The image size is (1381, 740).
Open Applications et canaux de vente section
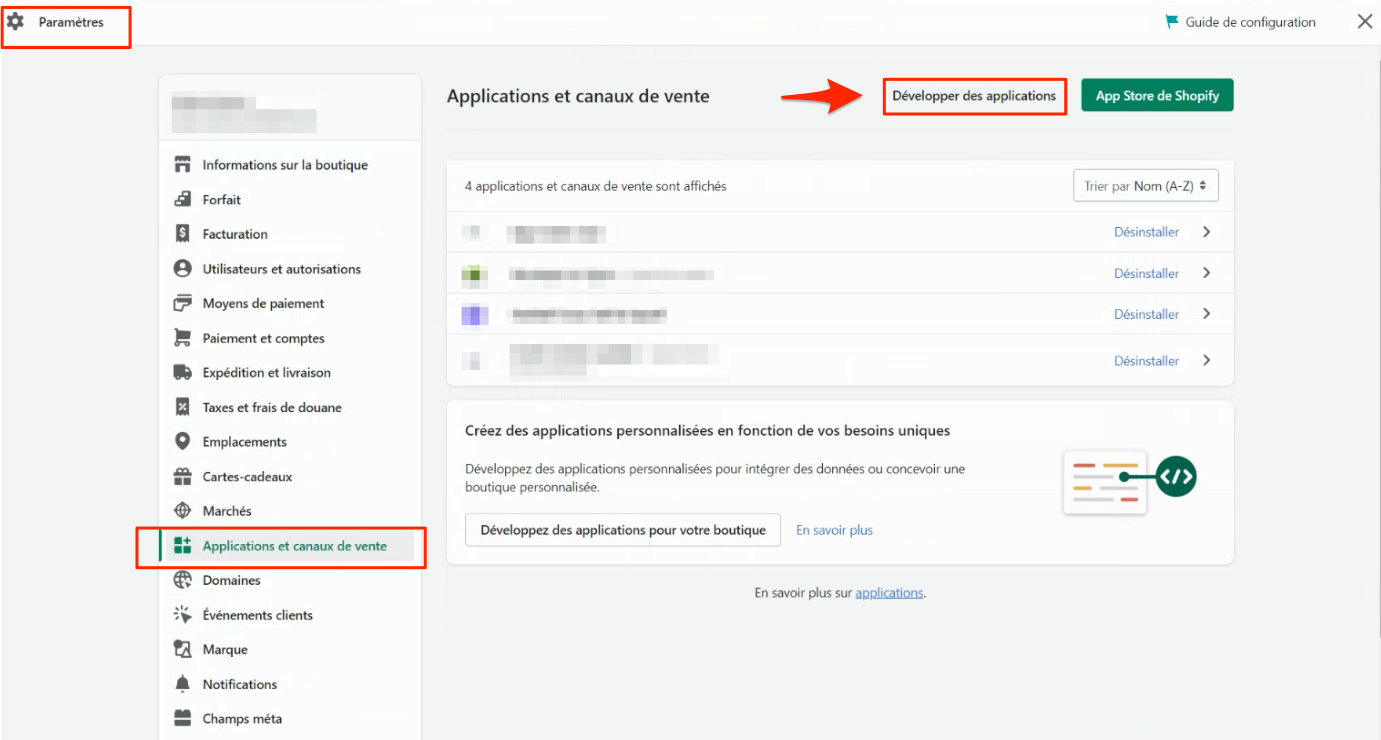click(x=294, y=546)
